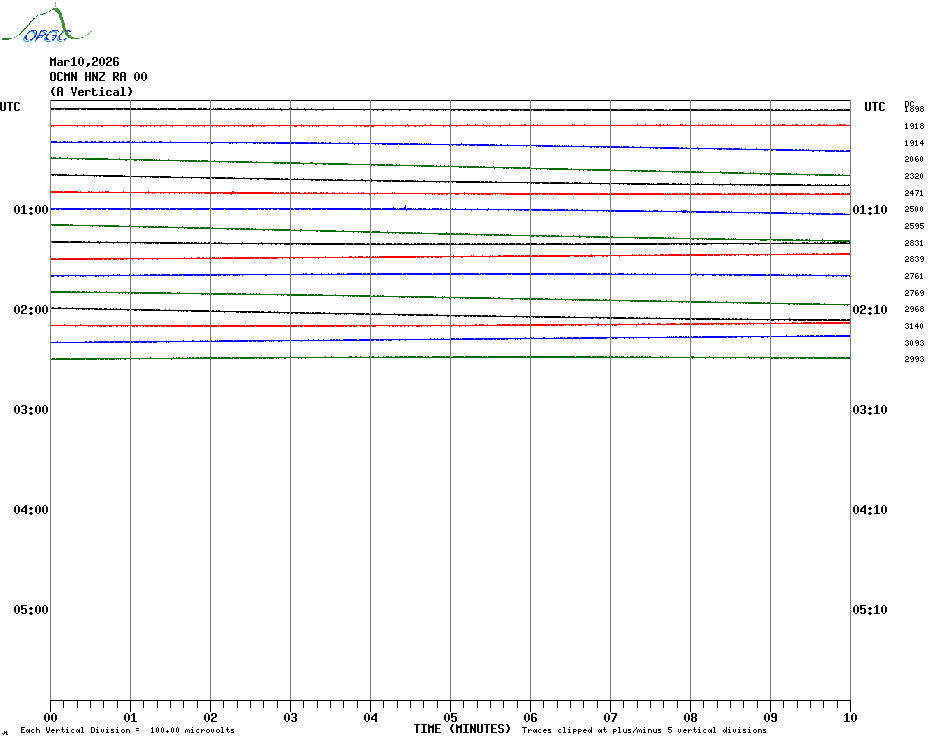This screenshot has height=744, width=930.
Task: Select the Mar10,2026 date label
Action: coord(84,62)
